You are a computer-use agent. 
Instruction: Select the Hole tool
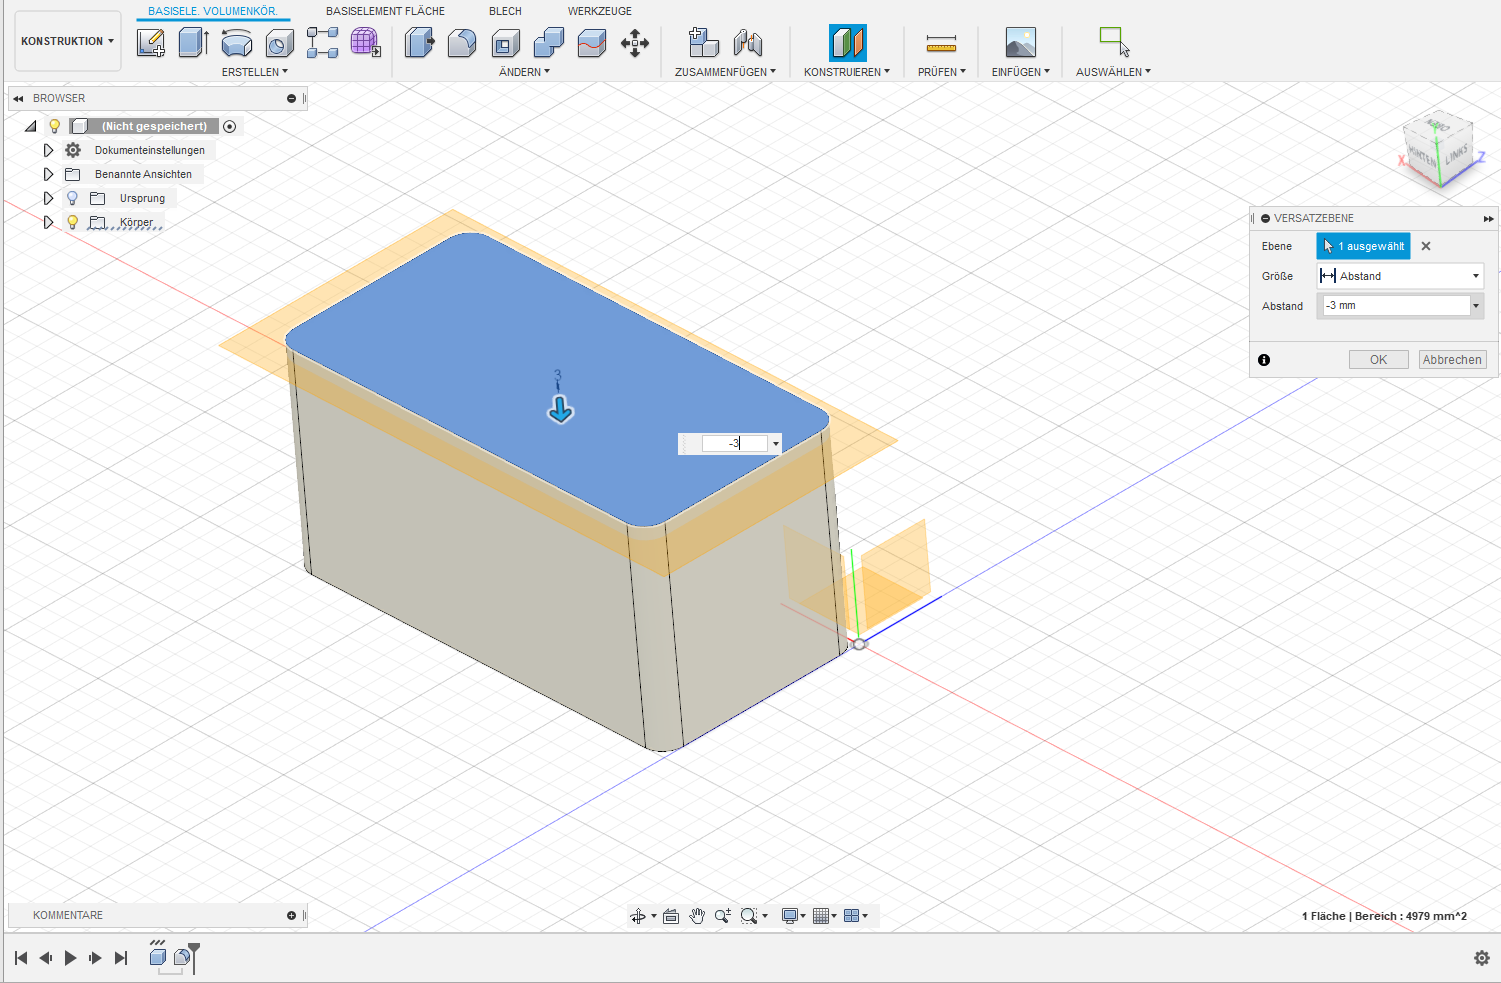click(x=280, y=43)
